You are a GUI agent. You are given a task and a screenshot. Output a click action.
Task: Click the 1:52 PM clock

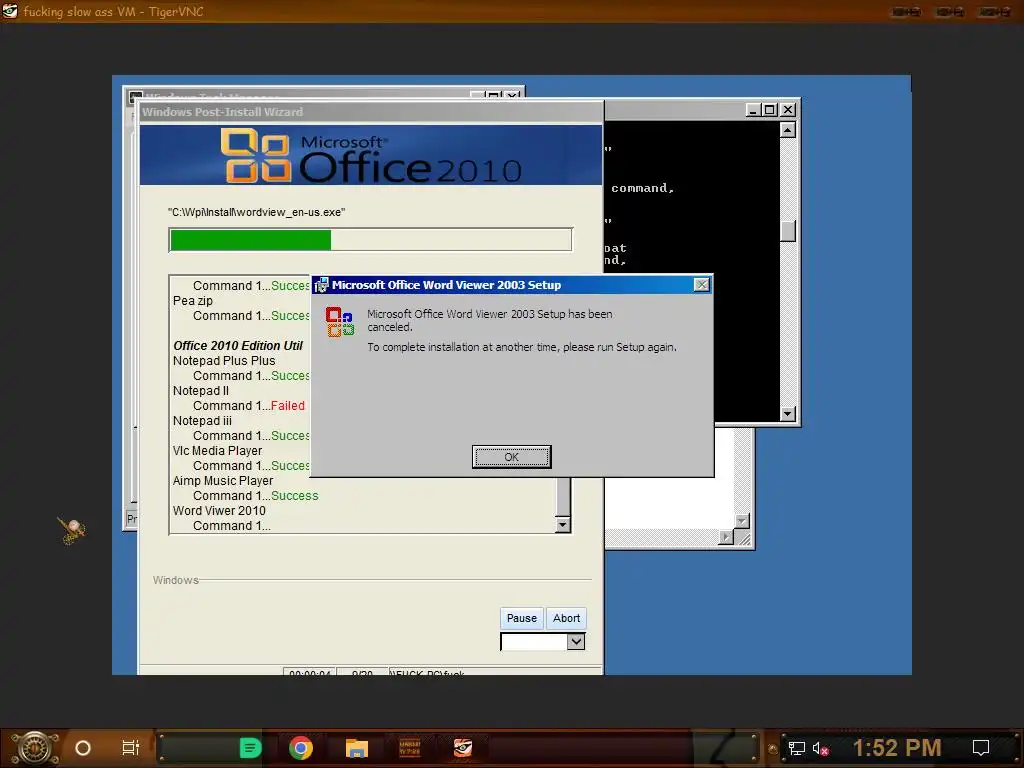click(x=897, y=748)
